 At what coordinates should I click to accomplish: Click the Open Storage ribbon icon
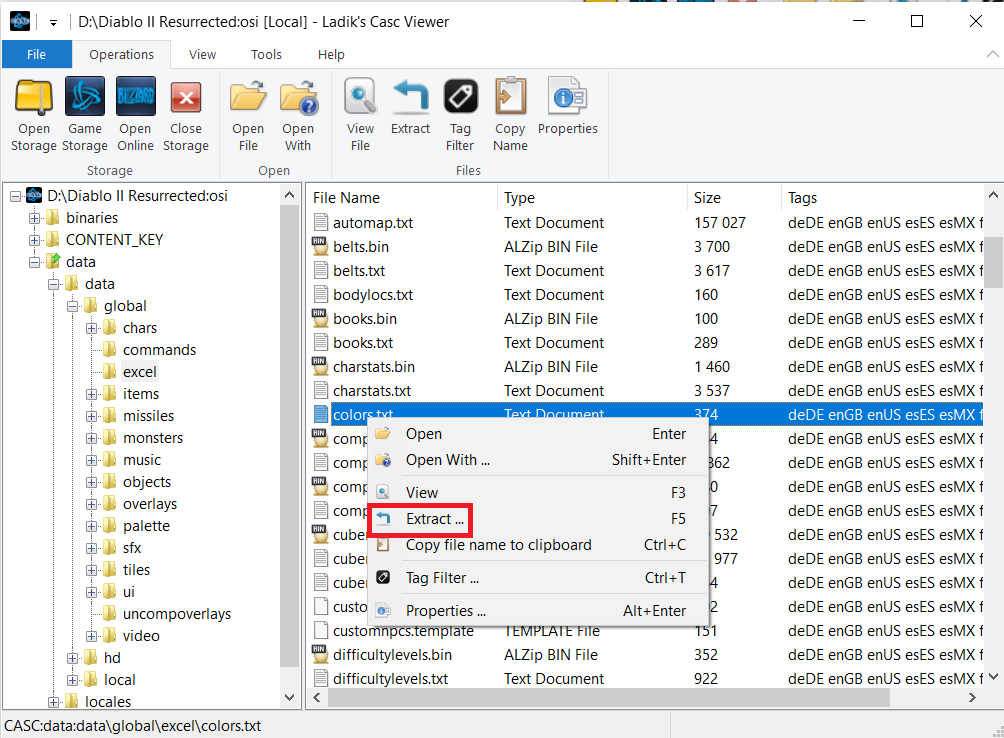coord(34,97)
